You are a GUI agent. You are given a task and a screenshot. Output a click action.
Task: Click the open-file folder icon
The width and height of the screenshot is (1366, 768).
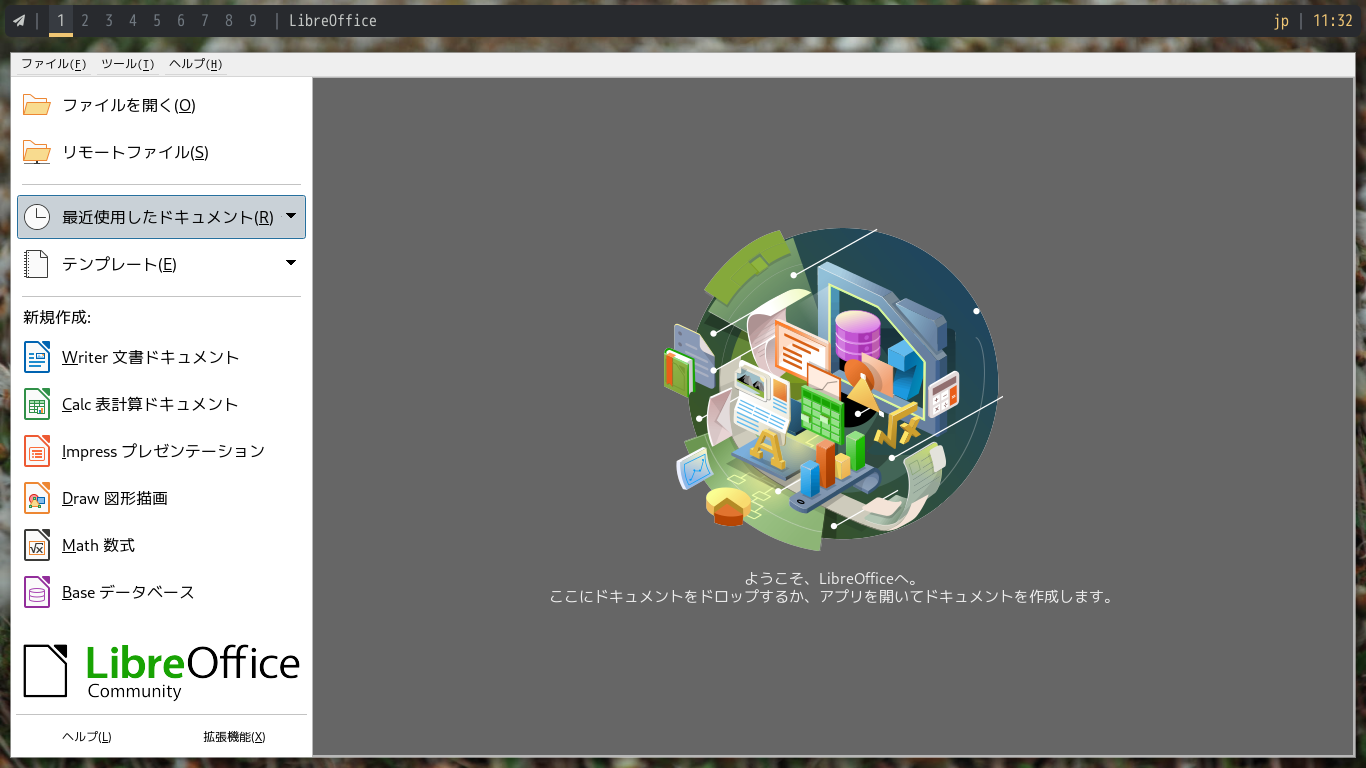[x=37, y=105]
